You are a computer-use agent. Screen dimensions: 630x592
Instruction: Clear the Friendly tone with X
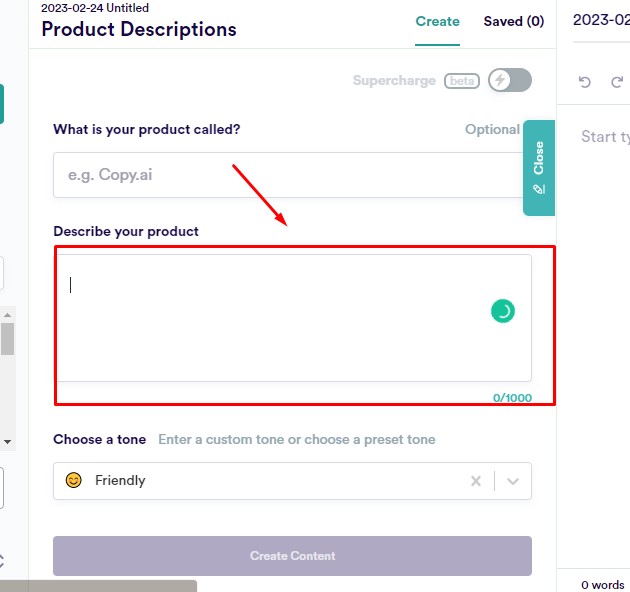tap(476, 481)
